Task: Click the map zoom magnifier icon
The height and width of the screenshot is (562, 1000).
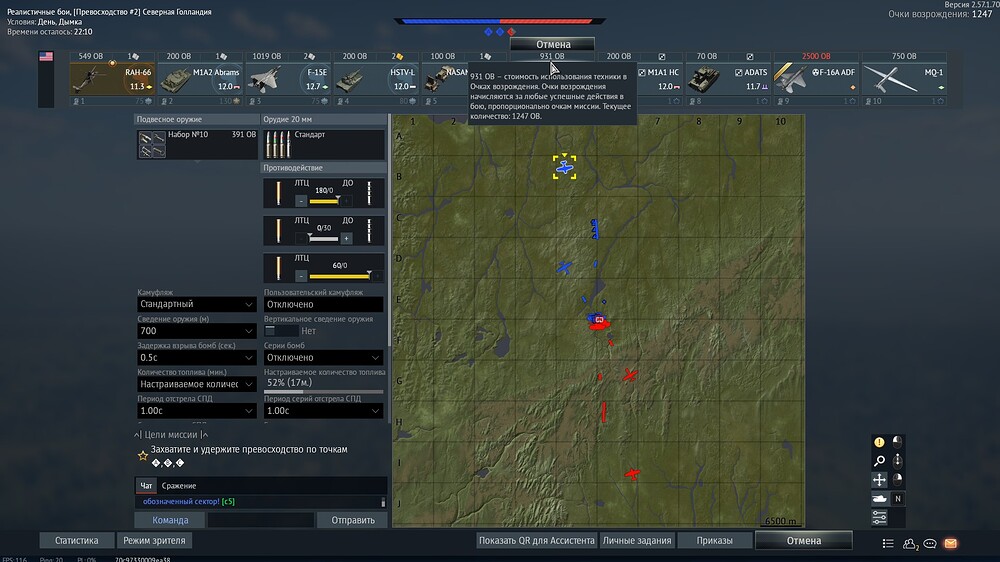Action: click(879, 461)
